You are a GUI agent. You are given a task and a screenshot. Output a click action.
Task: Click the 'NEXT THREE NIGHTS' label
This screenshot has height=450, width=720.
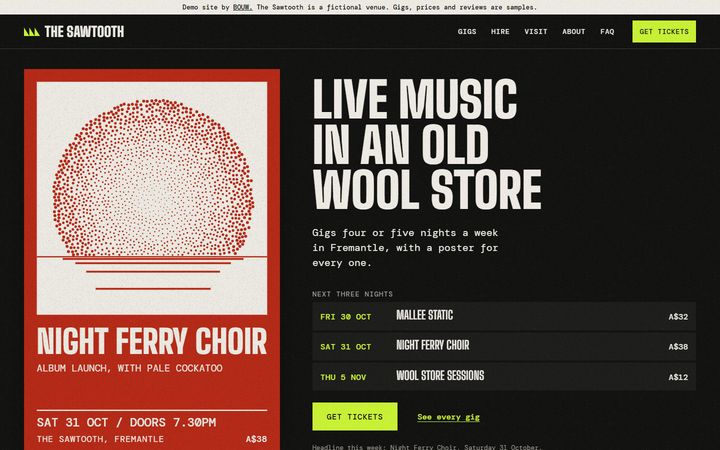tap(352, 294)
